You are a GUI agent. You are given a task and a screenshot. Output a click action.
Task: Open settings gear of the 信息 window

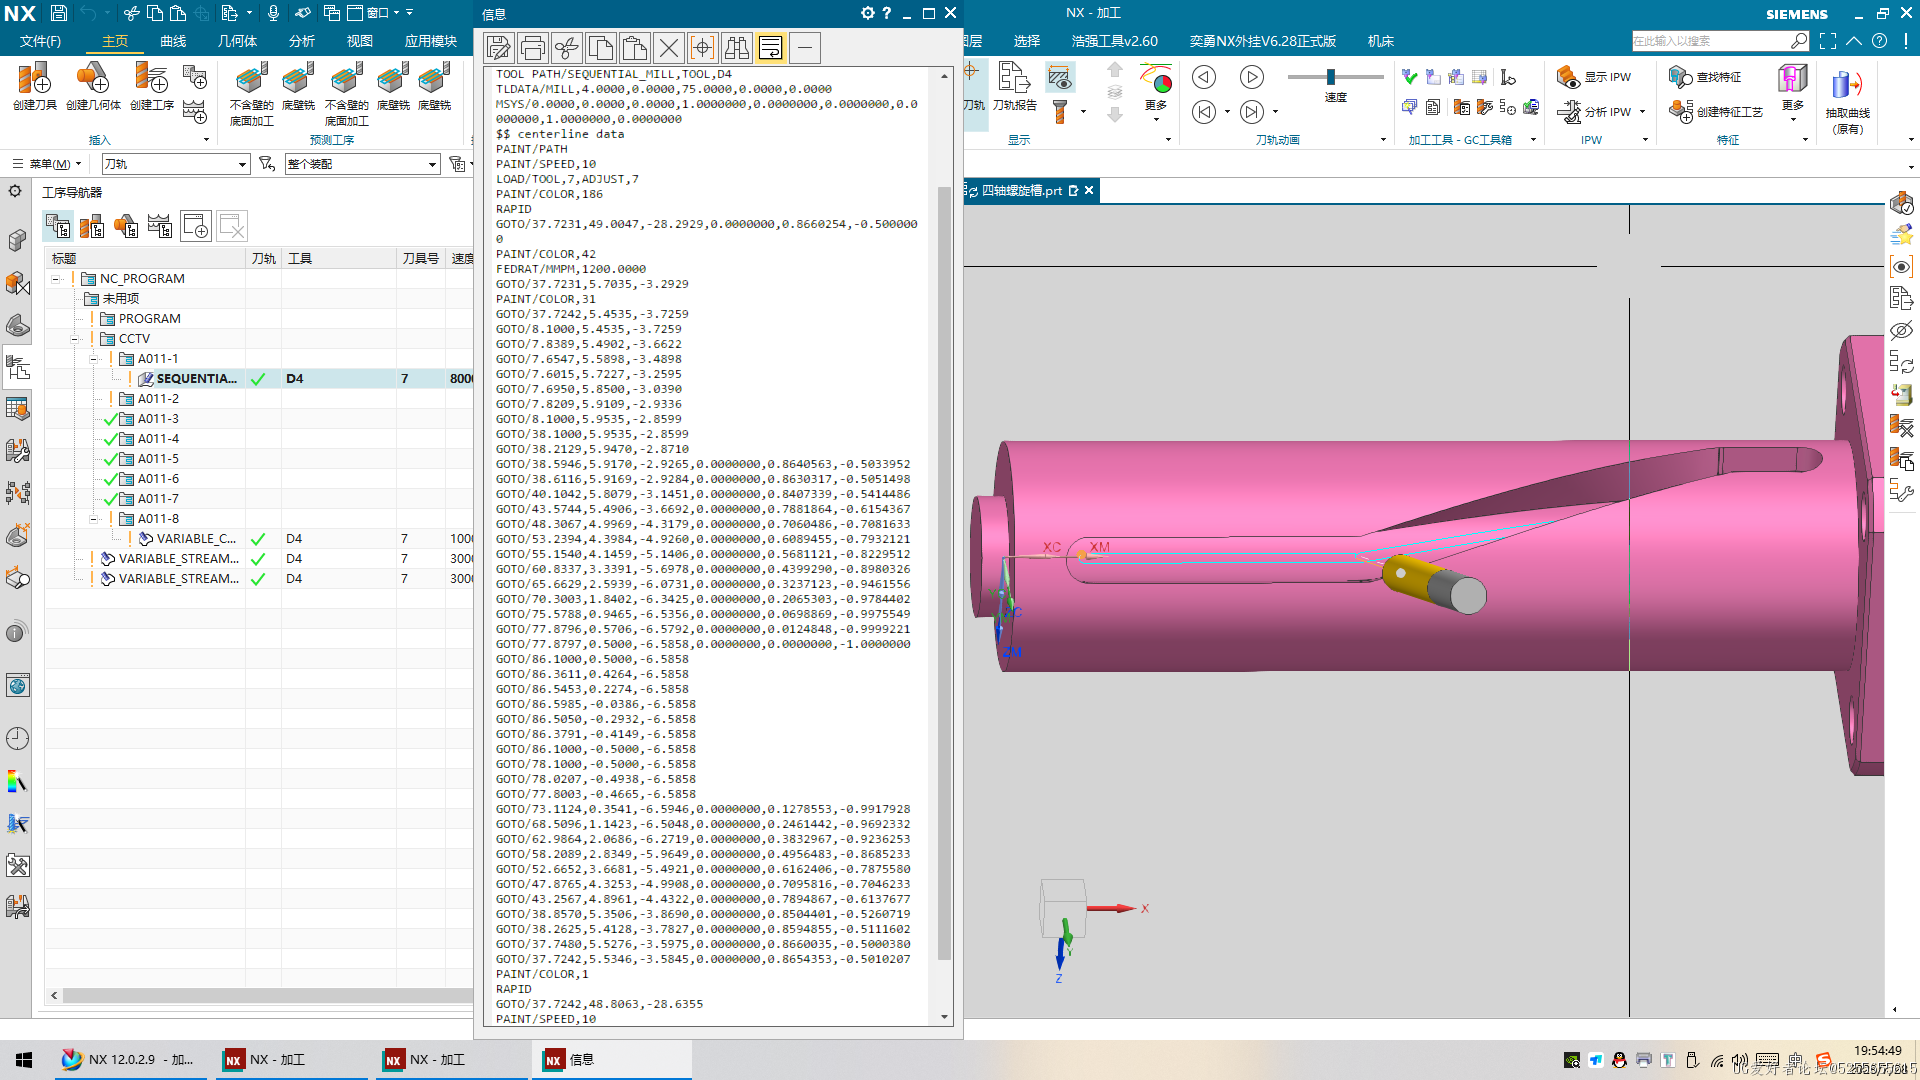pos(867,13)
